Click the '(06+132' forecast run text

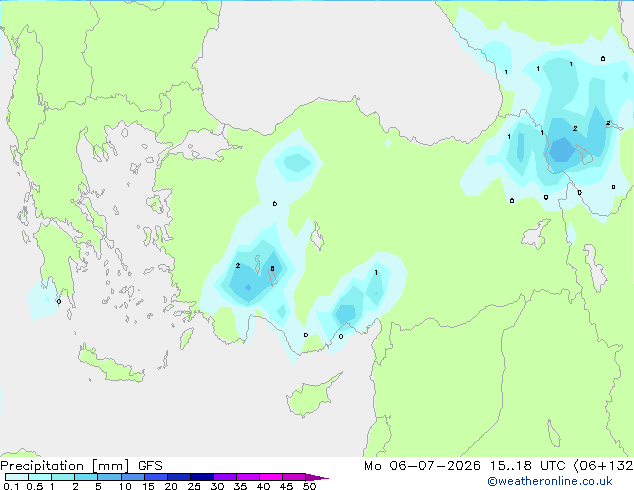(x=604, y=466)
